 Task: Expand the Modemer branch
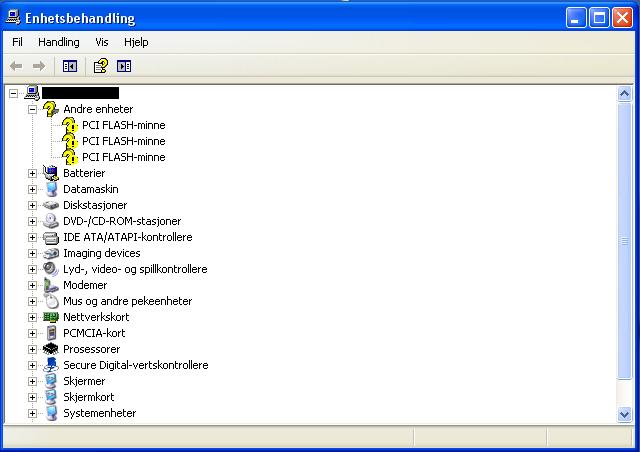click(32, 285)
